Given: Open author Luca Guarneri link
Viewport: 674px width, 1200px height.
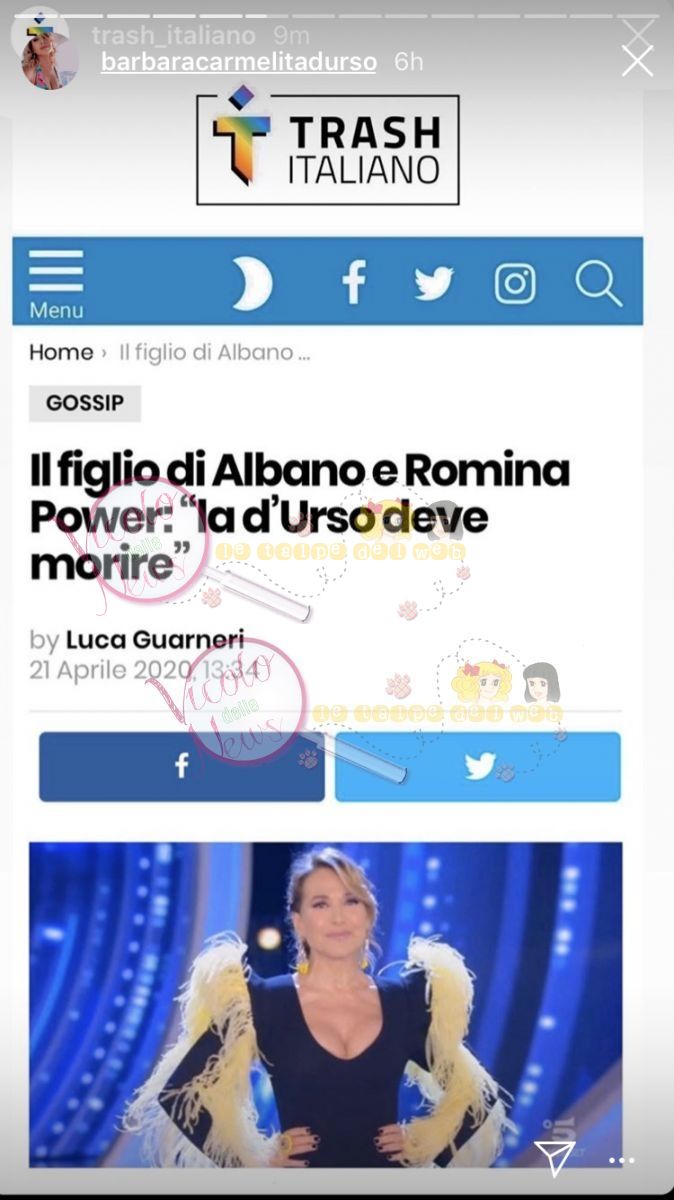Looking at the screenshot, I should 155,640.
